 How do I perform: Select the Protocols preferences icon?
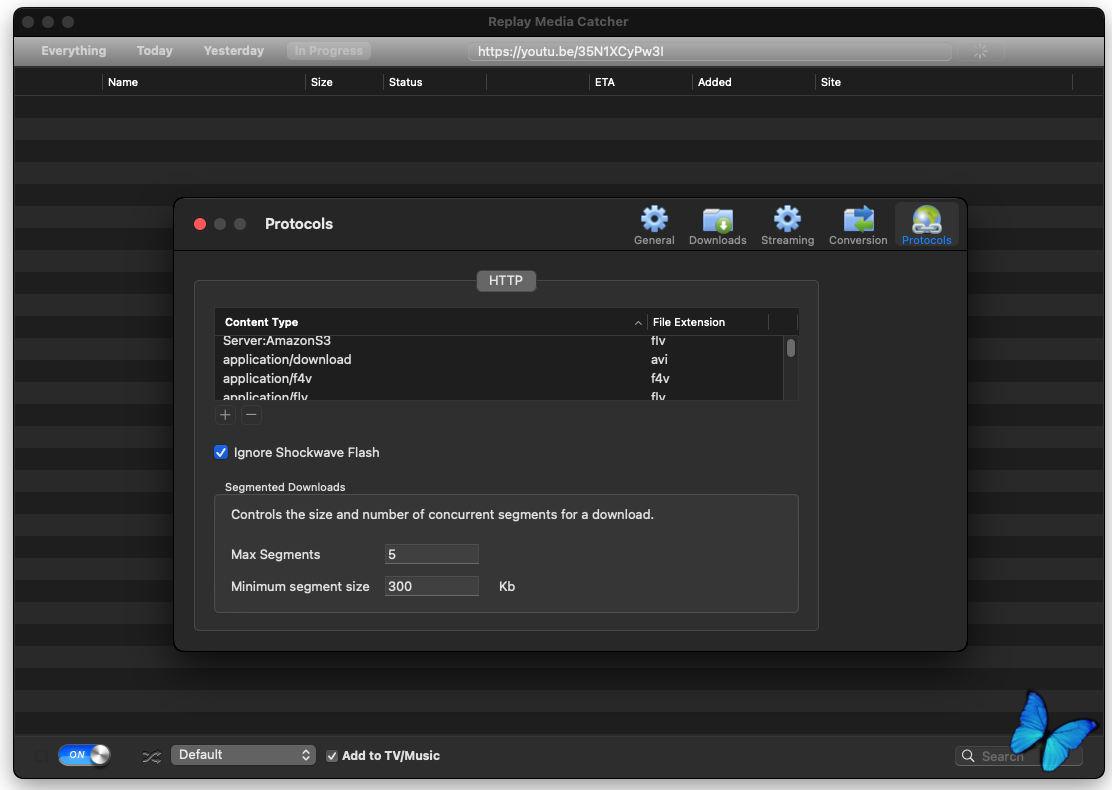(926, 225)
